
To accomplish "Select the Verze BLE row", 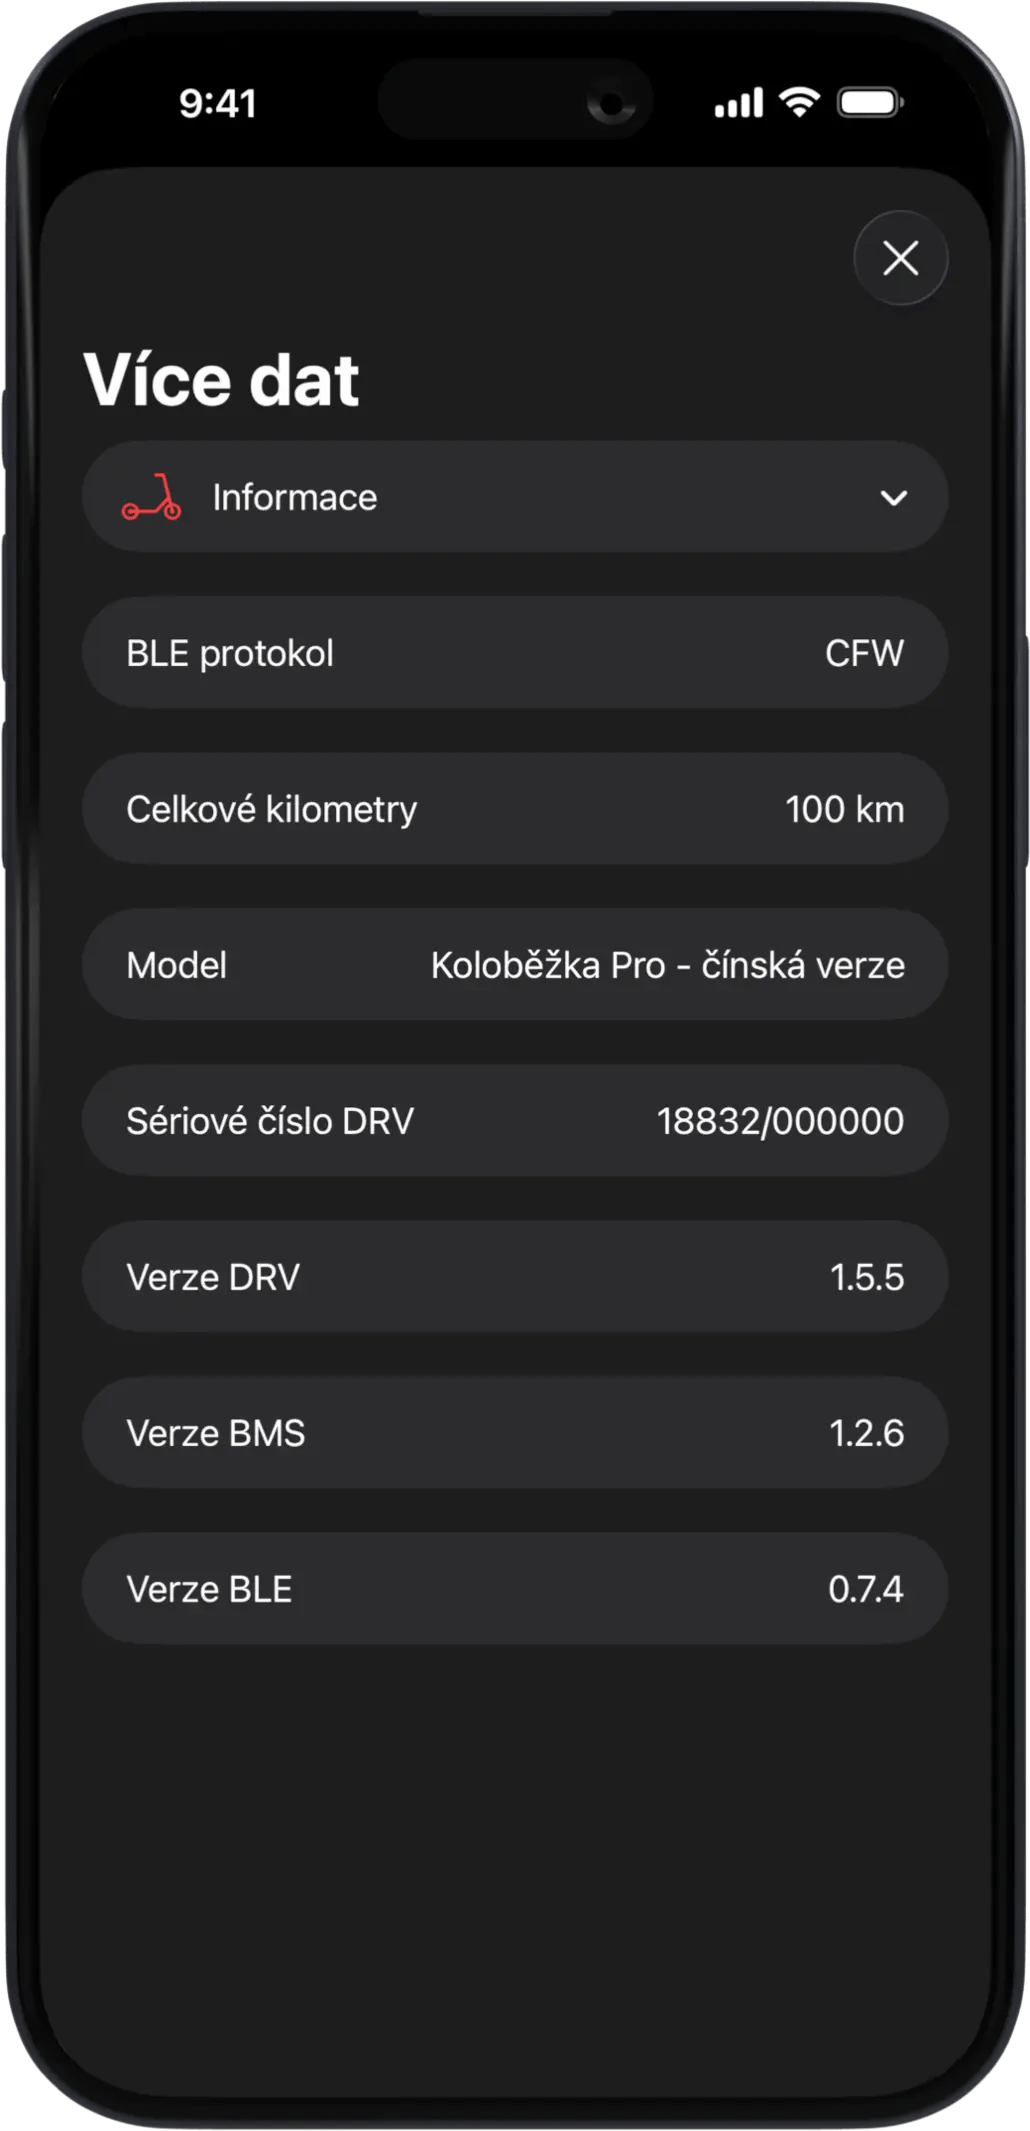I will [x=514, y=1589].
